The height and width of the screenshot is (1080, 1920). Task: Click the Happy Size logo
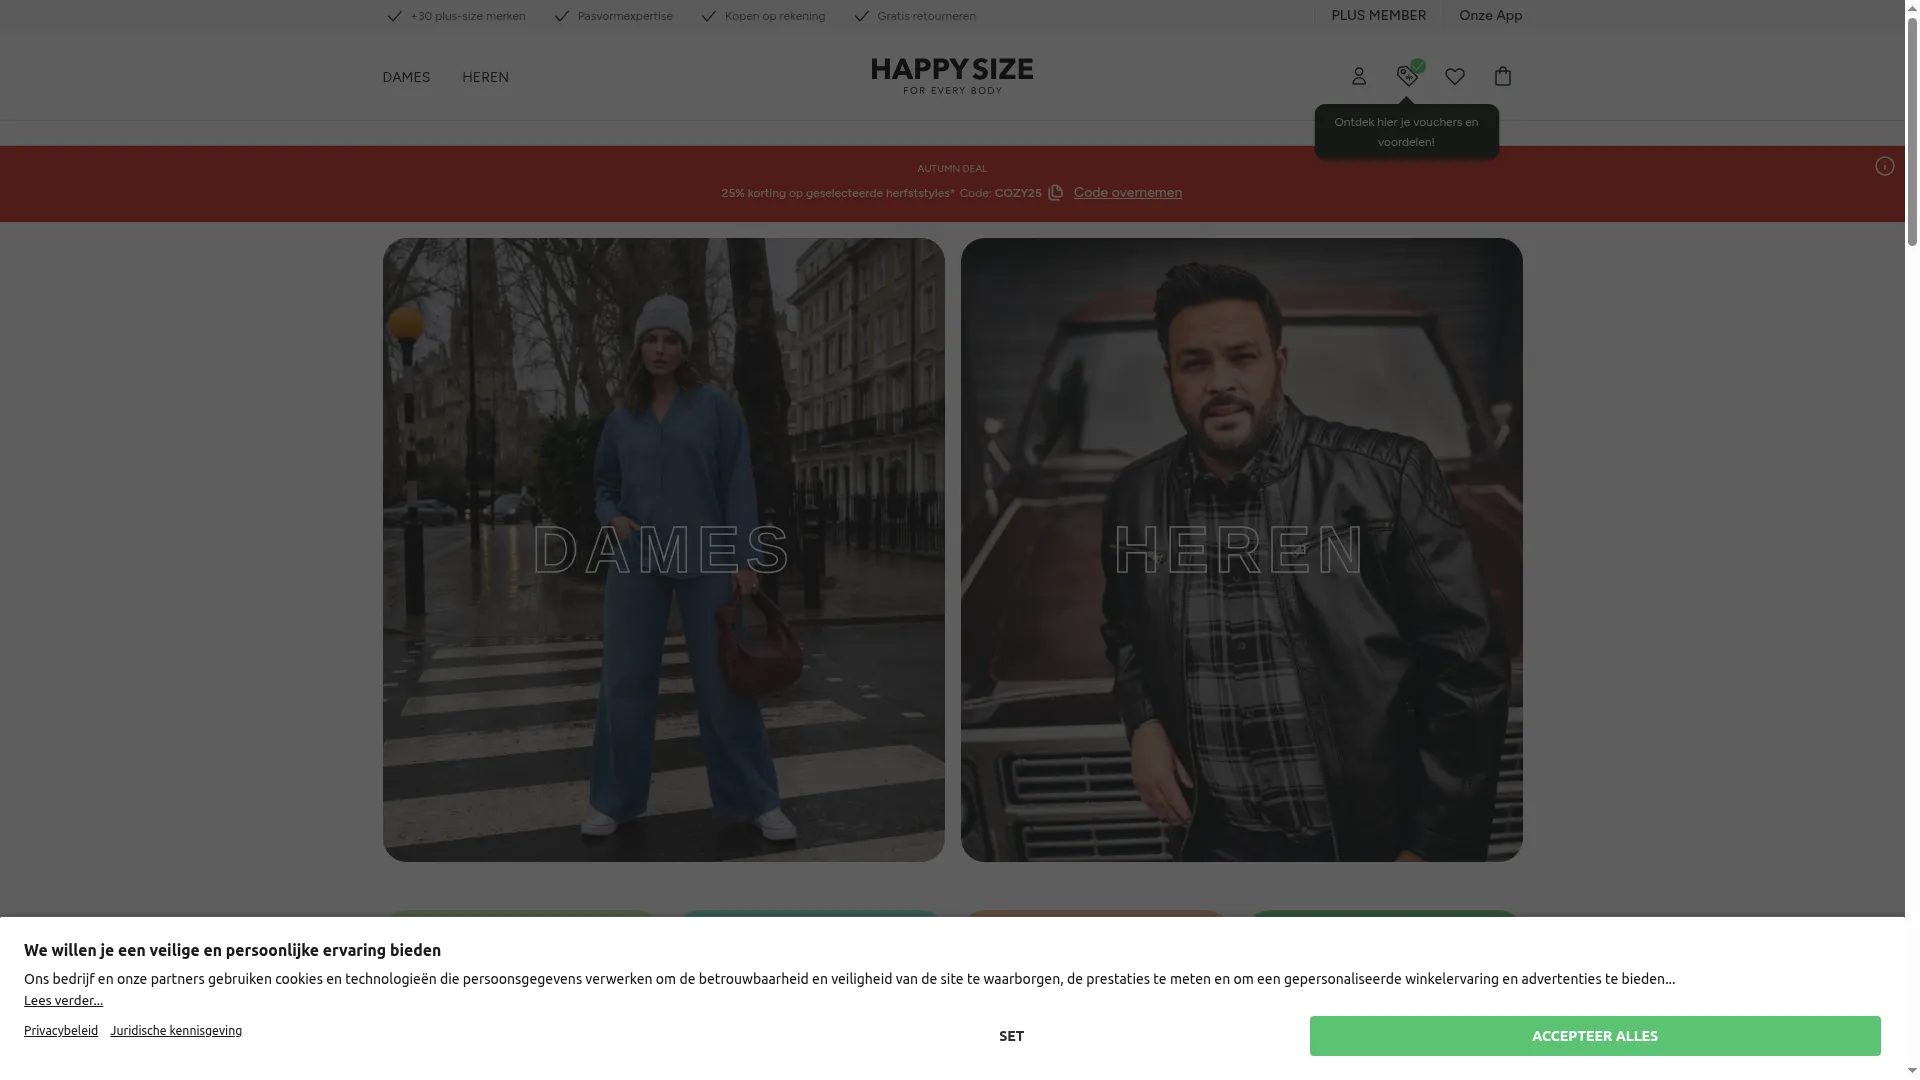tap(952, 76)
